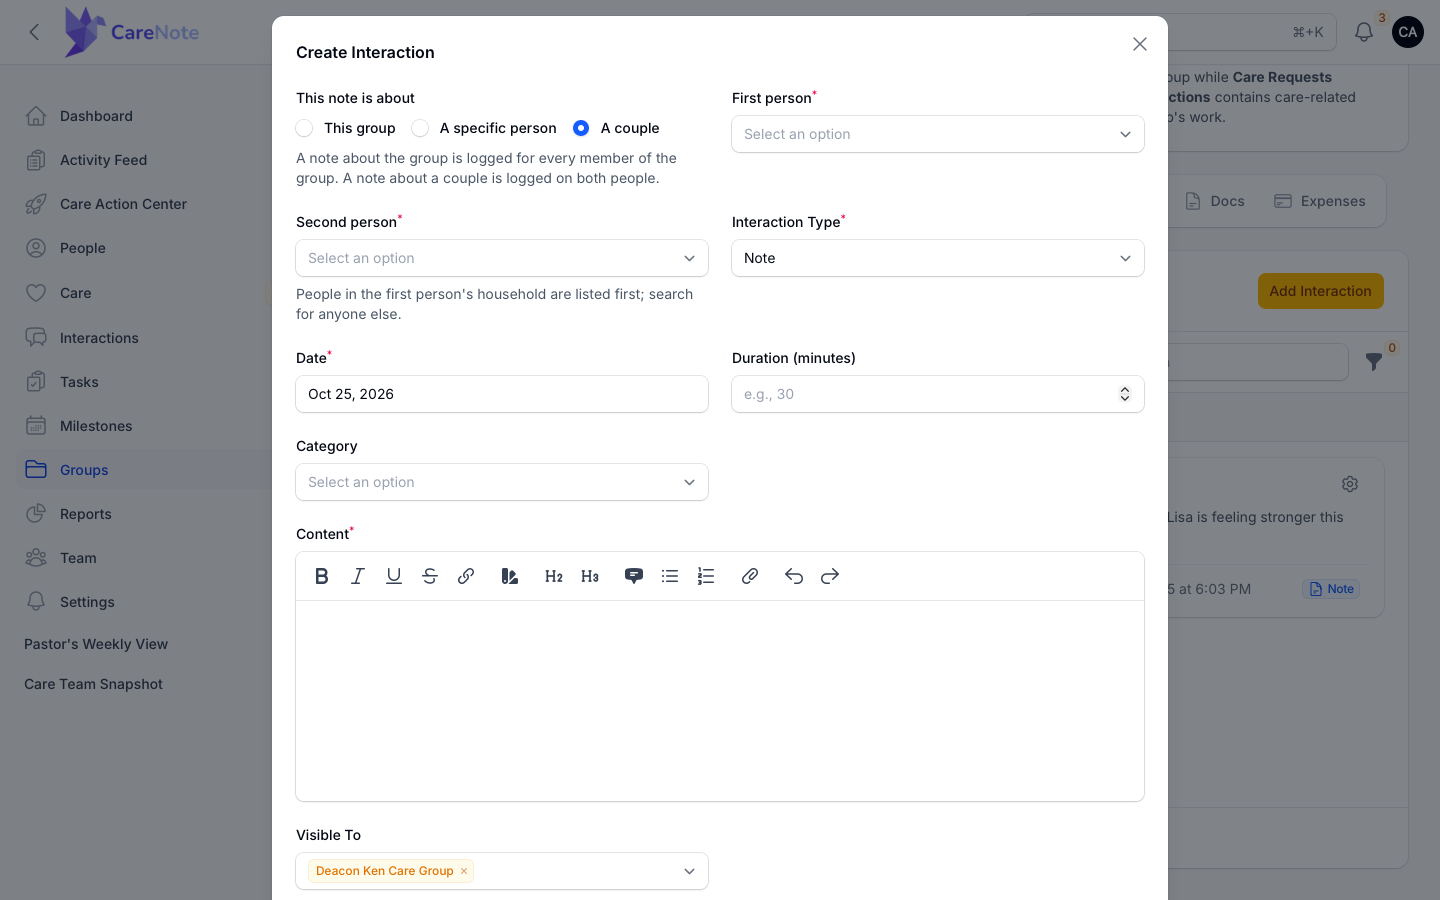Open Activity Feed in the sidebar
Viewport: 1440px width, 900px height.
[x=103, y=160]
